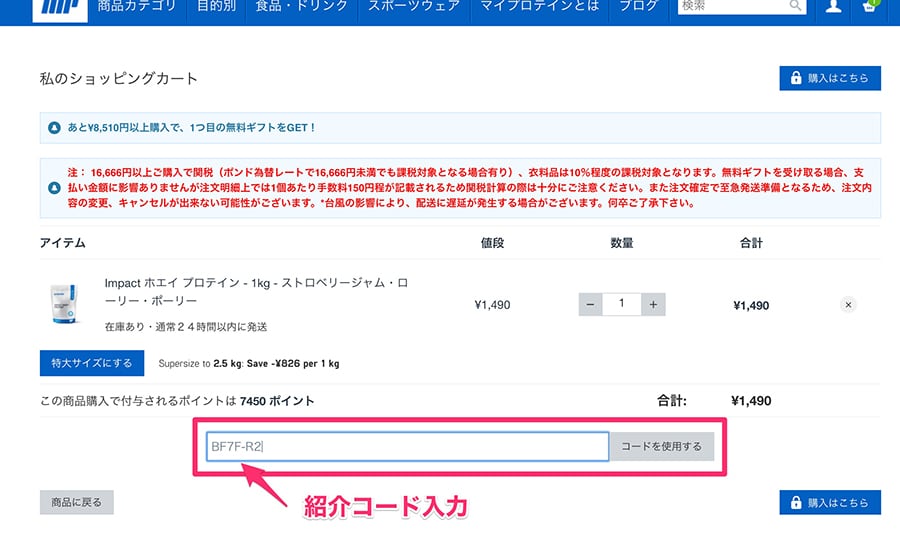Viewport: 900px width, 535px height.
Task: Open the shopping basket icon
Action: coord(869,7)
